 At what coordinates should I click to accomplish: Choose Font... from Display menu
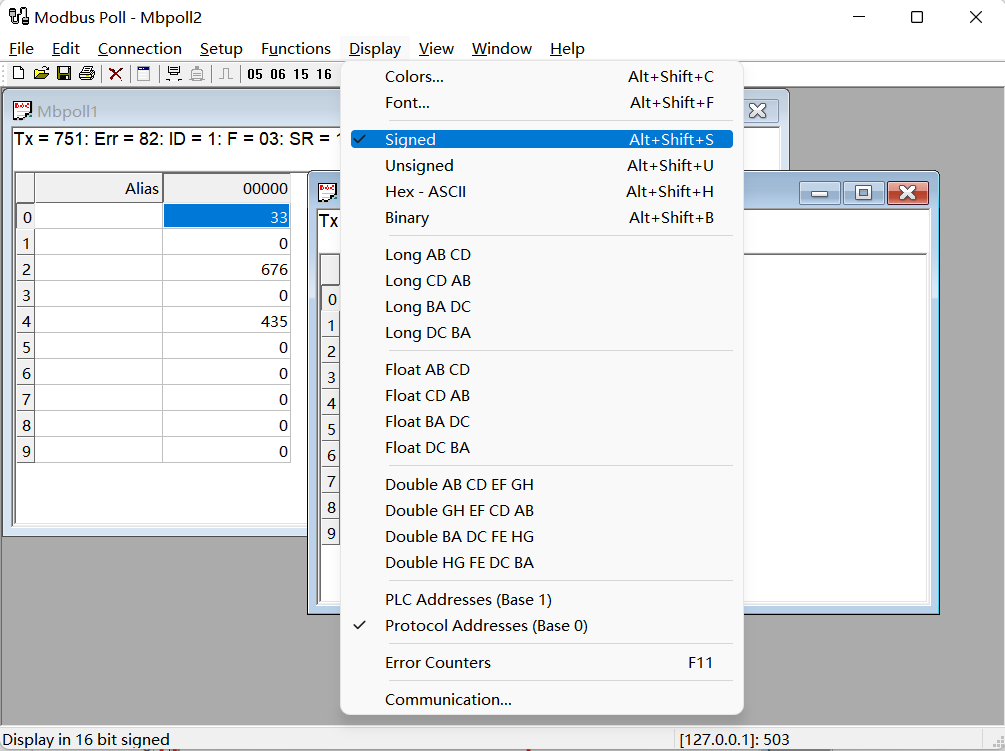coord(542,103)
